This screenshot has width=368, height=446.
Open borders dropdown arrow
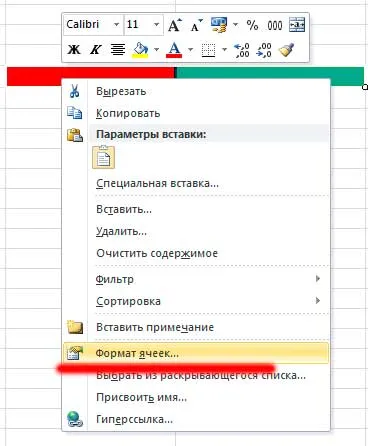pyautogui.click(x=224, y=50)
